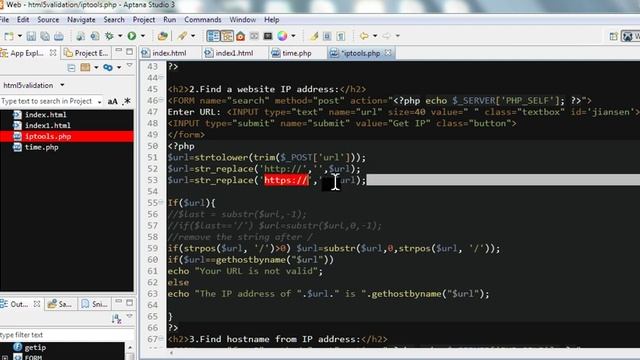The image size is (640, 360).
Task: Click the Open Perspective icon at top right
Action: [x=613, y=36]
